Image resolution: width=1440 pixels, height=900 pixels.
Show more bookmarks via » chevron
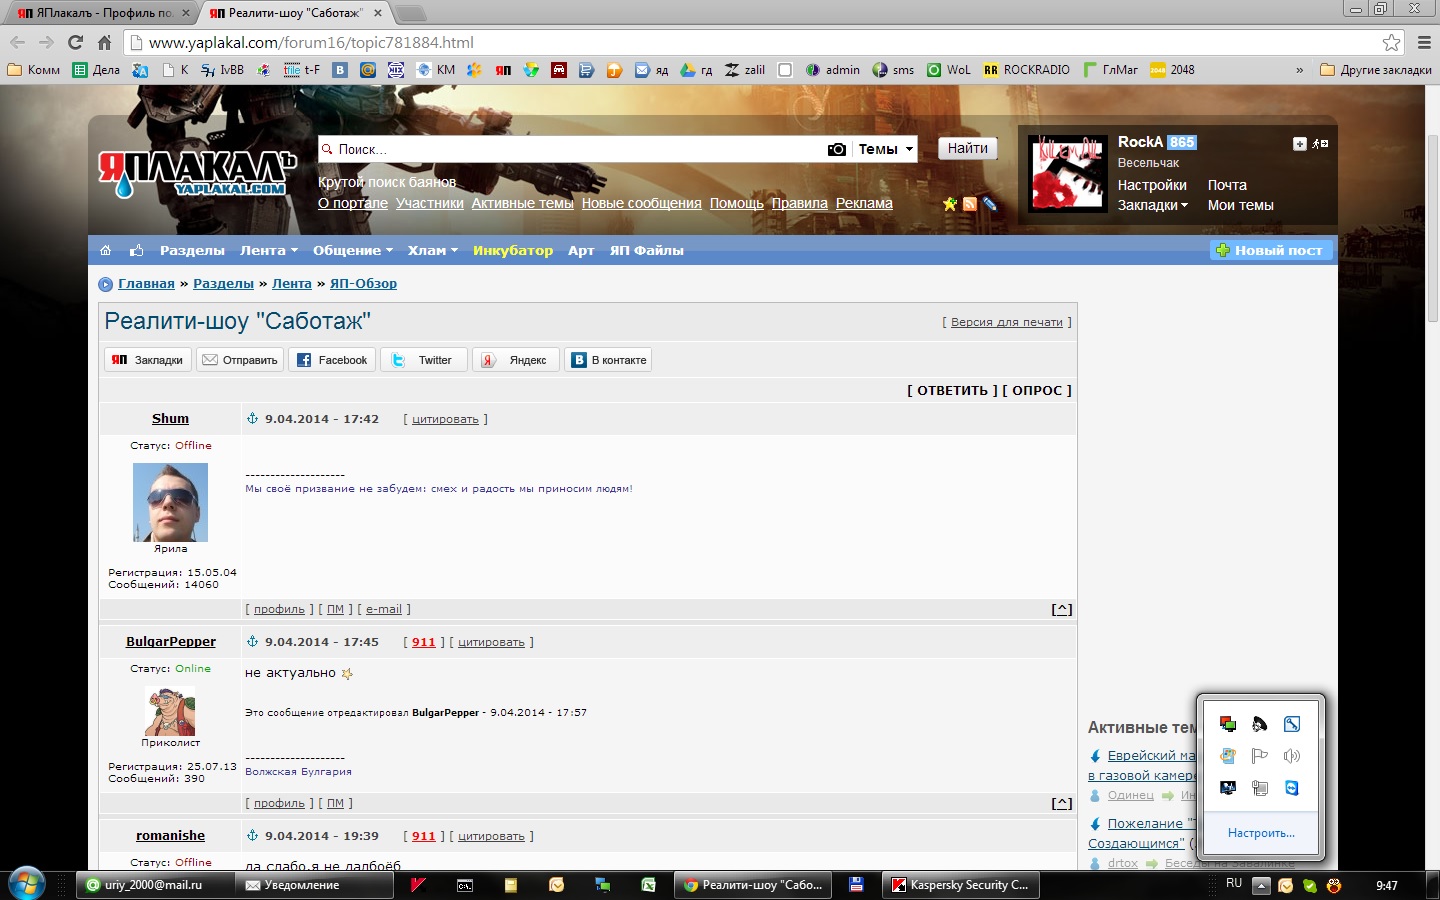click(1299, 70)
